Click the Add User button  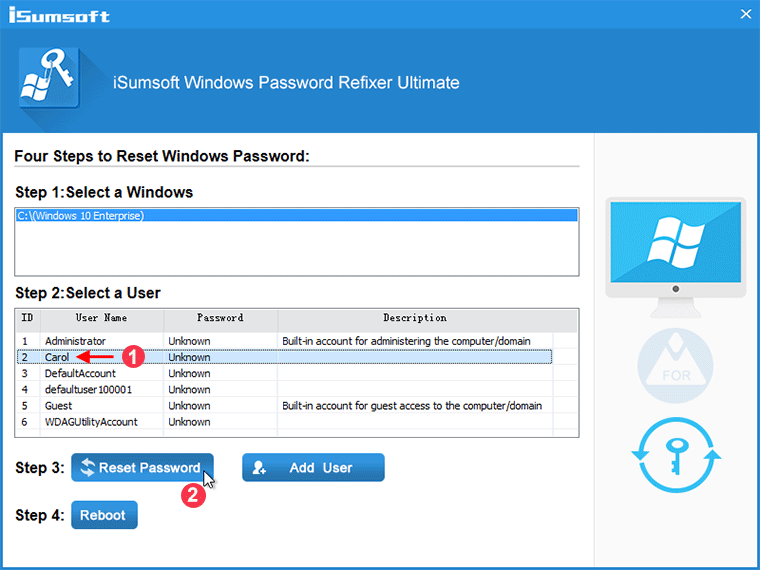tap(313, 467)
